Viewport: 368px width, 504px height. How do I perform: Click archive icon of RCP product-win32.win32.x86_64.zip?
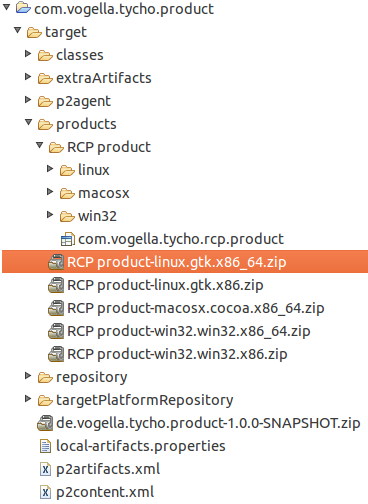click(56, 331)
